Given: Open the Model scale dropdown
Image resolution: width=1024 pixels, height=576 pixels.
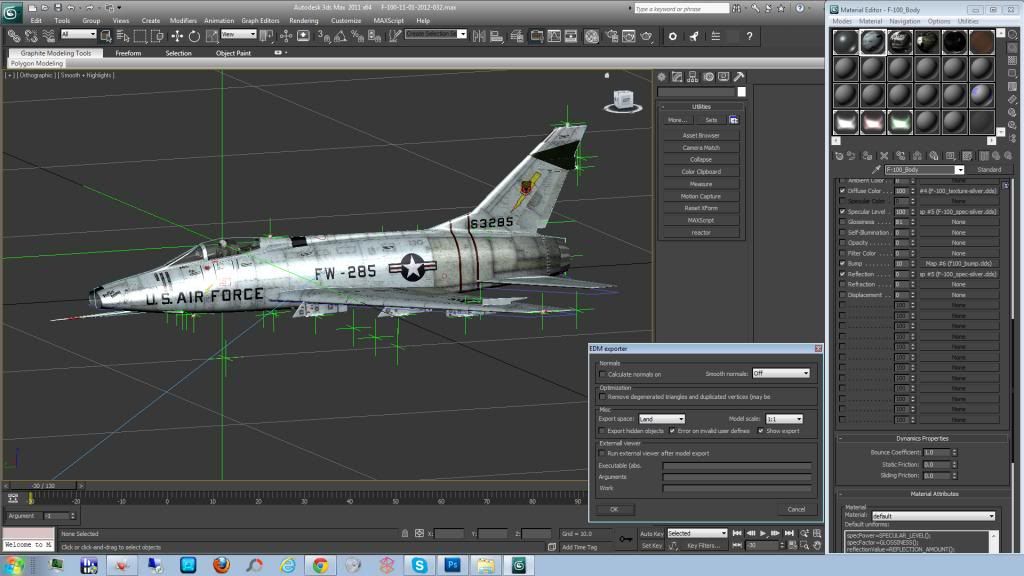Looking at the screenshot, I should [784, 419].
